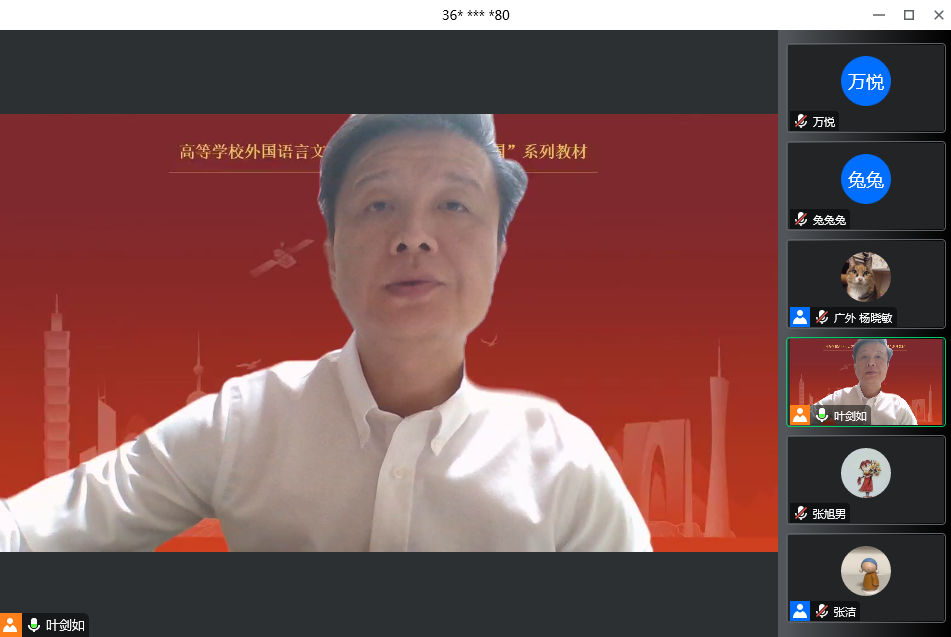This screenshot has height=637, width=951.
Task: Click the orange person icon in 叶剑如's thumbnail
Action: pyautogui.click(x=800, y=415)
